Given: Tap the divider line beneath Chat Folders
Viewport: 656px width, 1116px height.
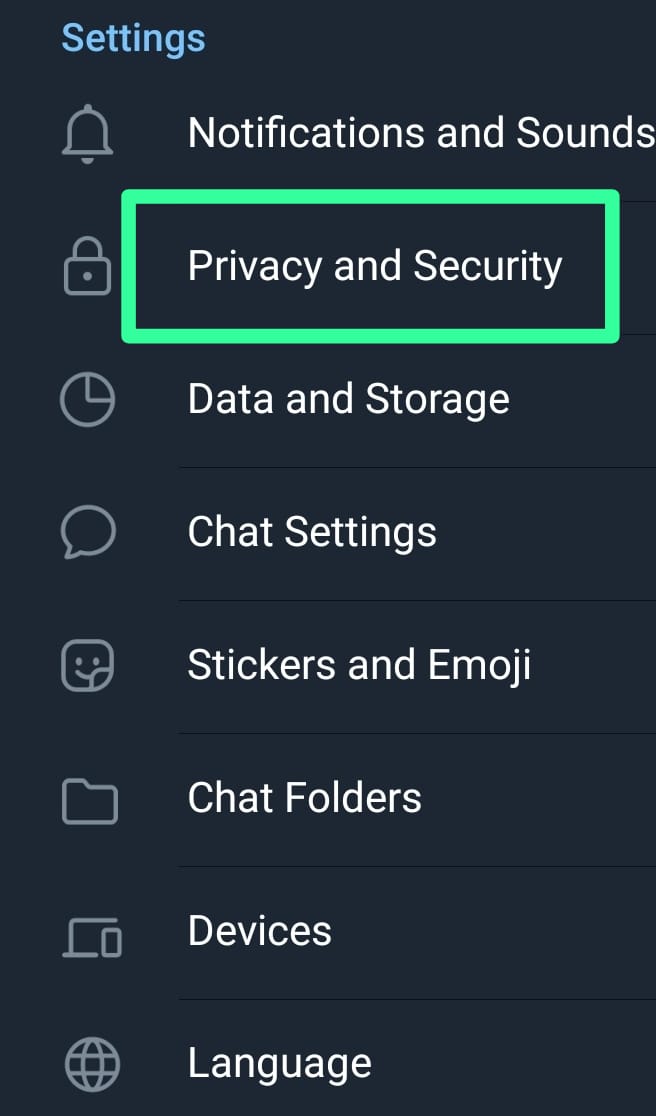Looking at the screenshot, I should [417, 866].
